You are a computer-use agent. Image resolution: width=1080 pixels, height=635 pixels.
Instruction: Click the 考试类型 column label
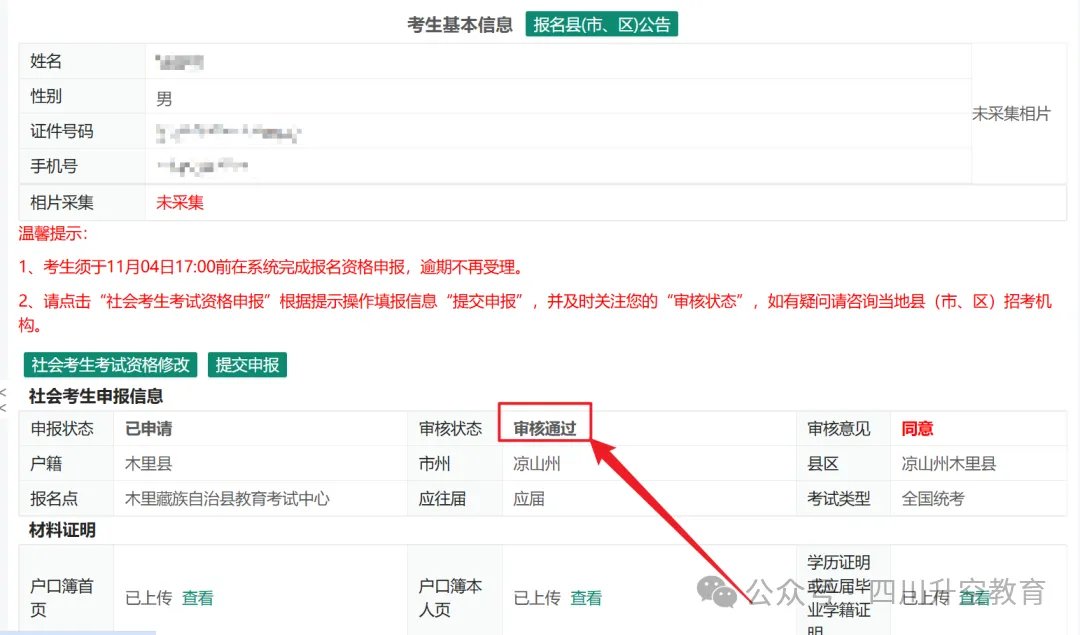point(839,499)
